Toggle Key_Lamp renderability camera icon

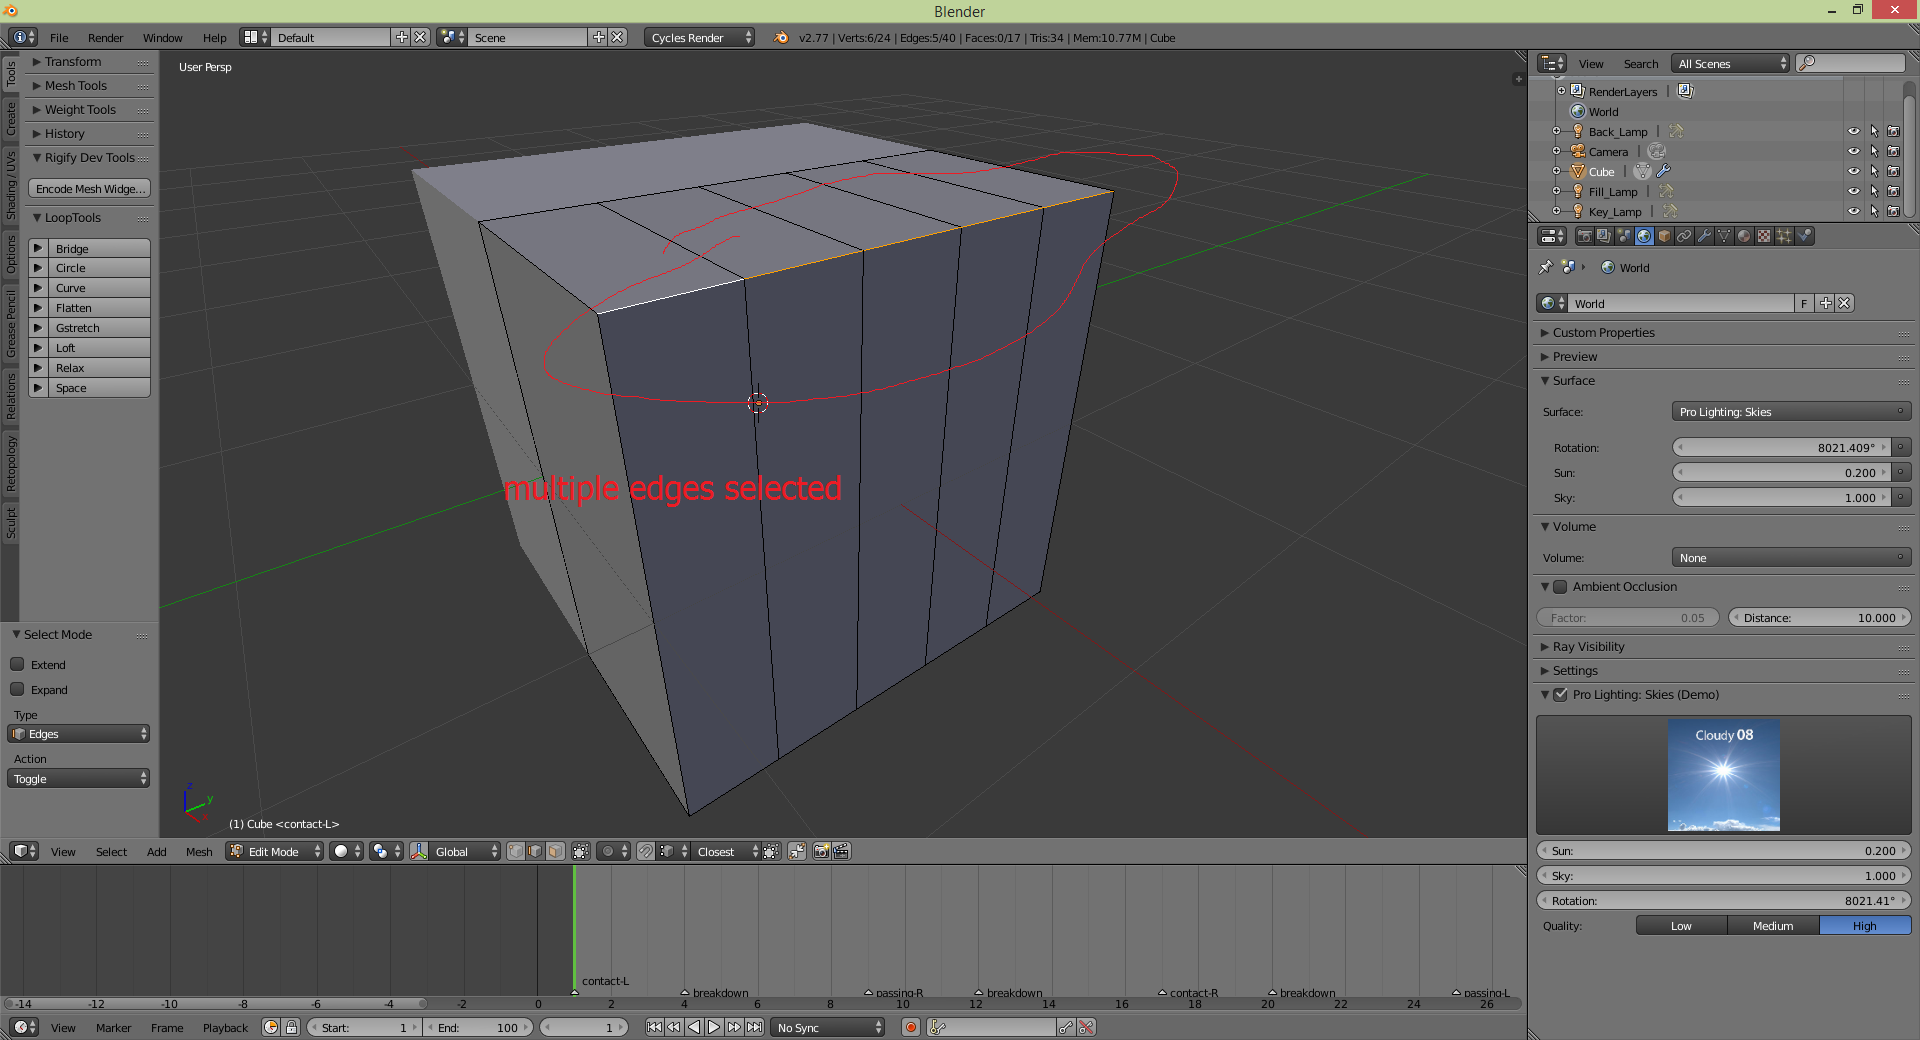pos(1893,211)
